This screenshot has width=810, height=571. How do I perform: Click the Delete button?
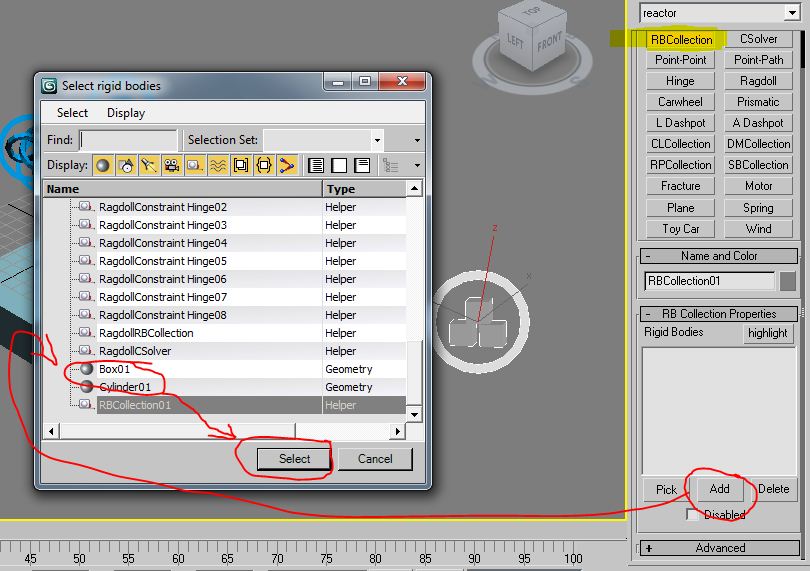click(x=773, y=489)
